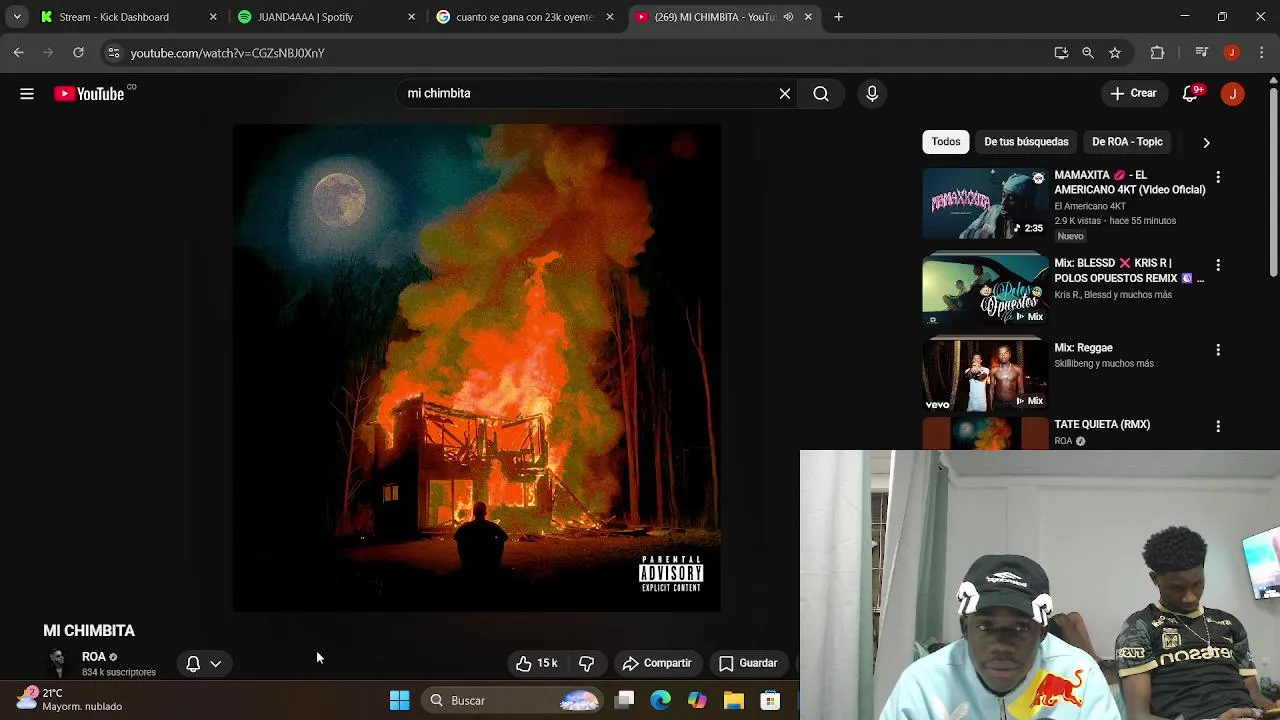Open Copilot icon on taskbar

[x=697, y=701]
